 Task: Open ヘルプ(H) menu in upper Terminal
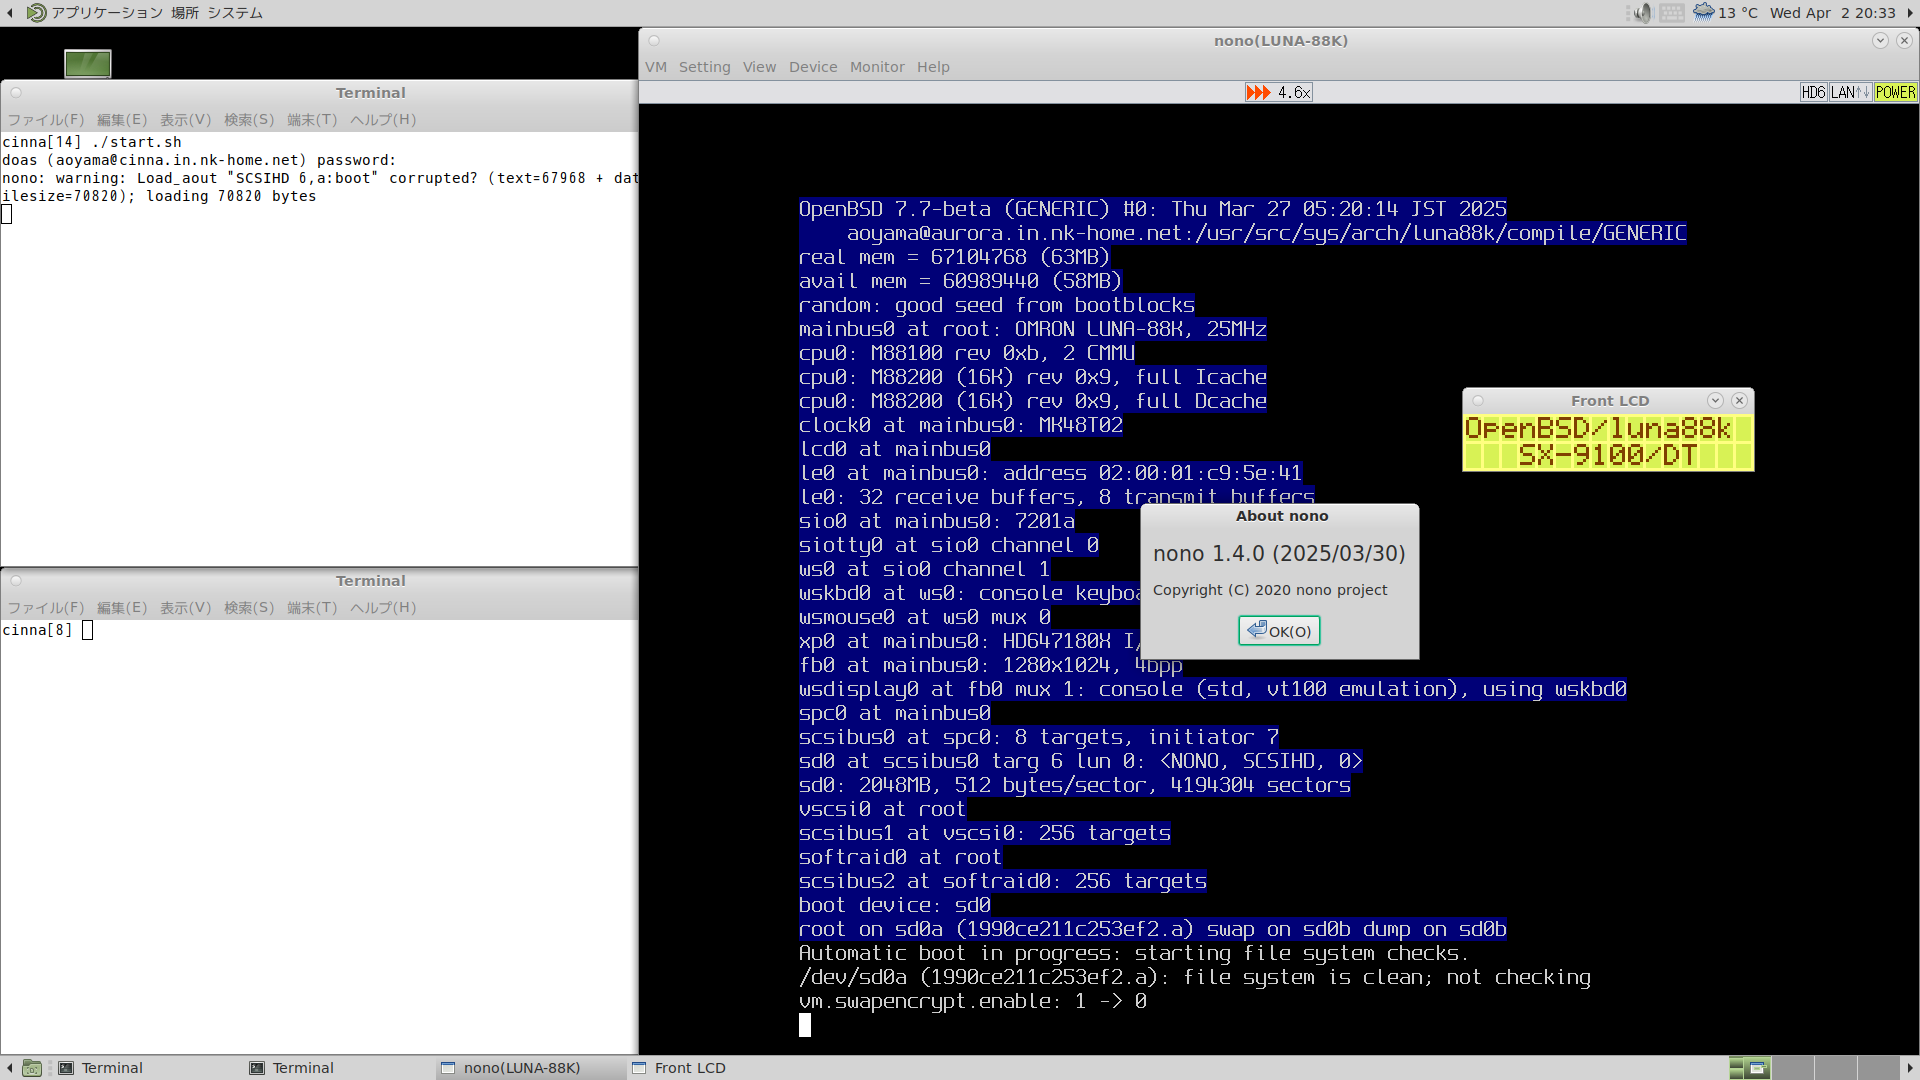(383, 120)
